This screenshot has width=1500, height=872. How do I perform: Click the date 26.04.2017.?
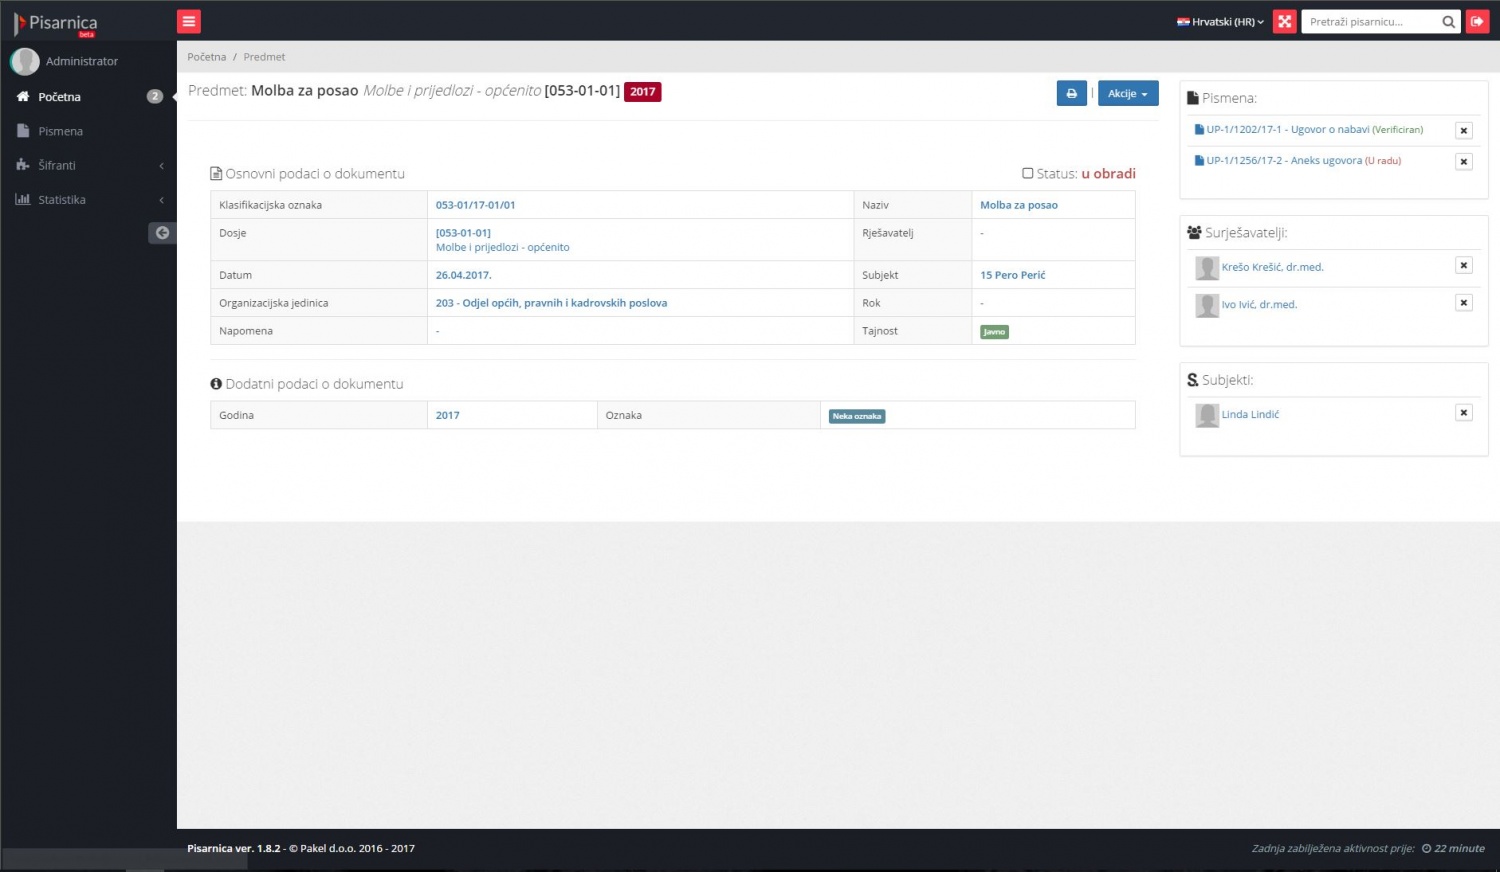tap(463, 275)
